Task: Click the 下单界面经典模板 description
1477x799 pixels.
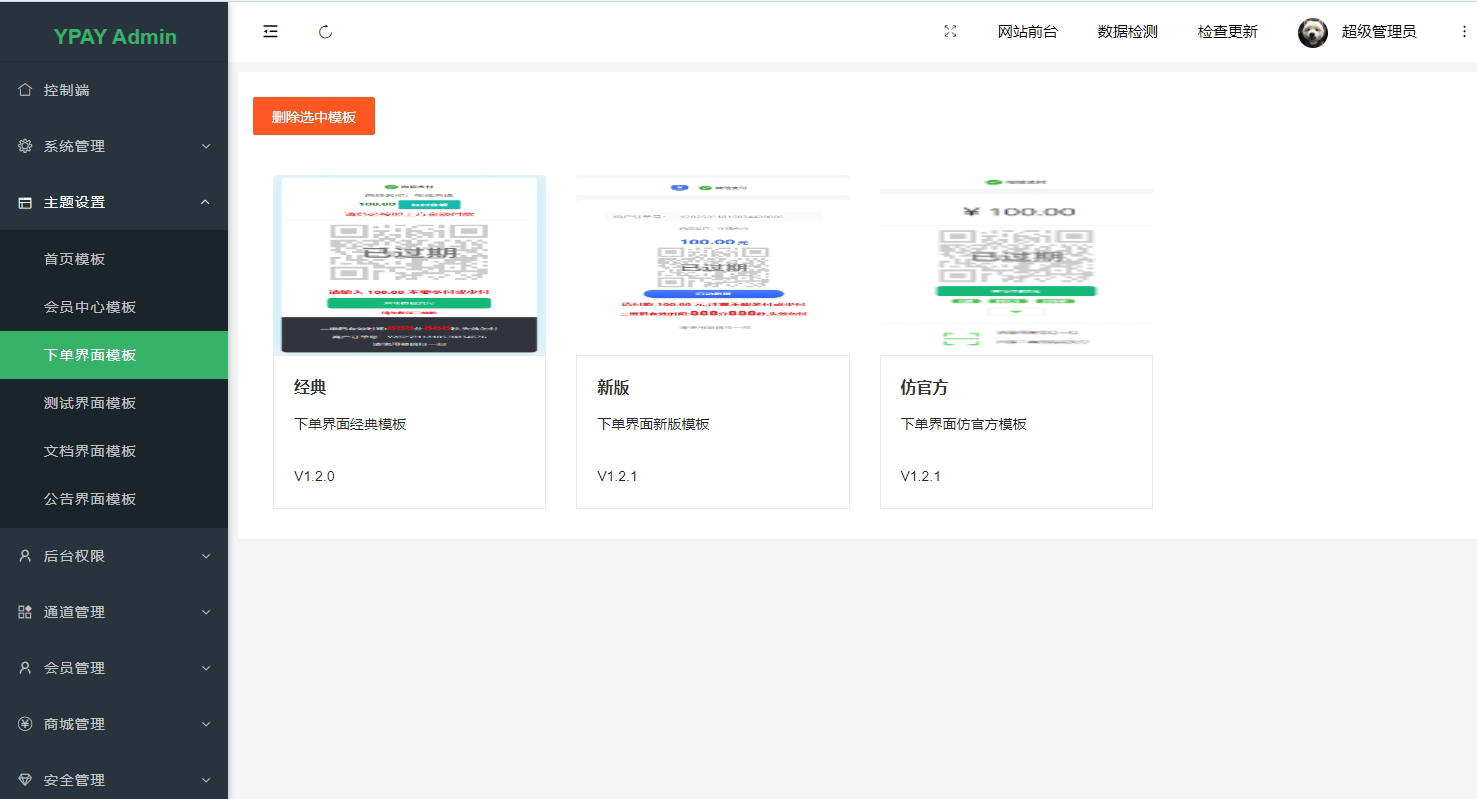Action: click(x=350, y=424)
